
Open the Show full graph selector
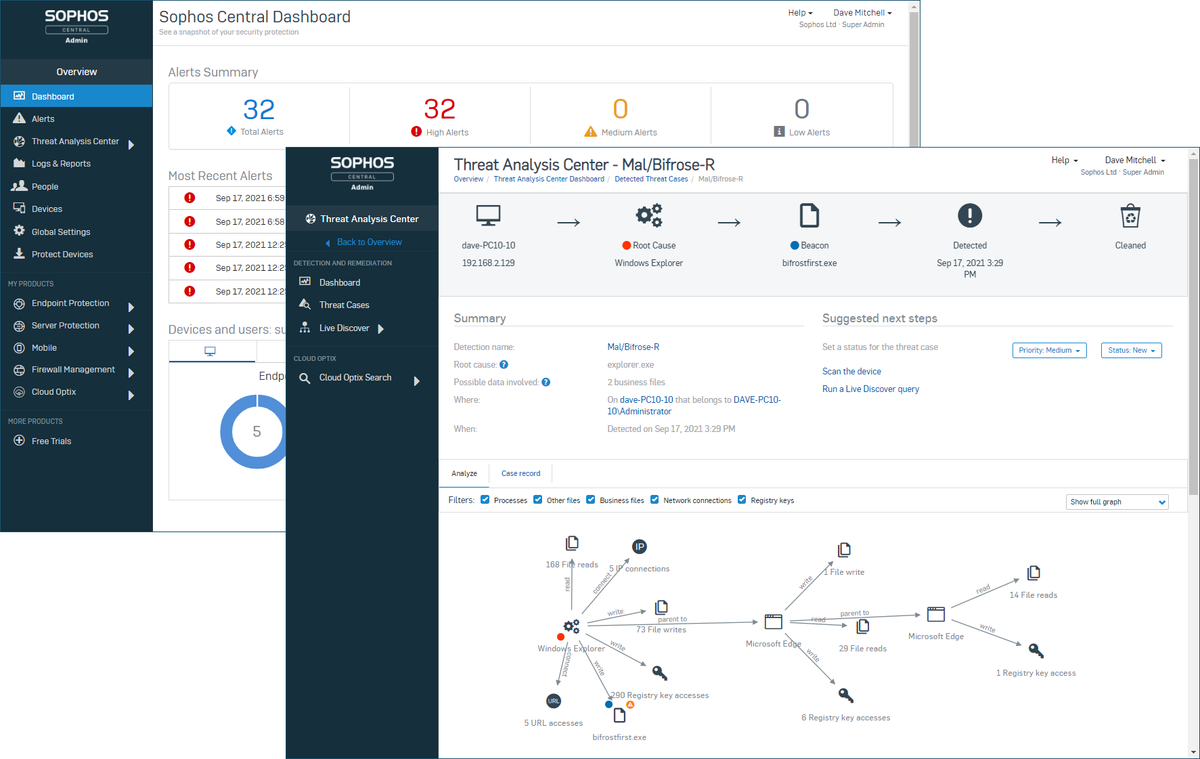1116,502
